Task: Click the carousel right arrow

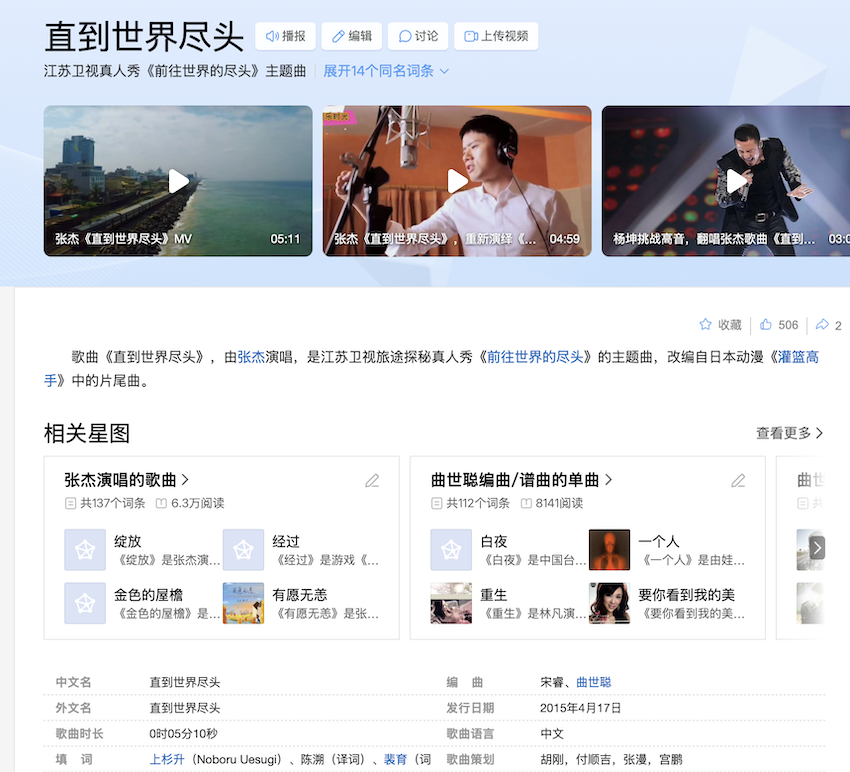Action: point(817,548)
